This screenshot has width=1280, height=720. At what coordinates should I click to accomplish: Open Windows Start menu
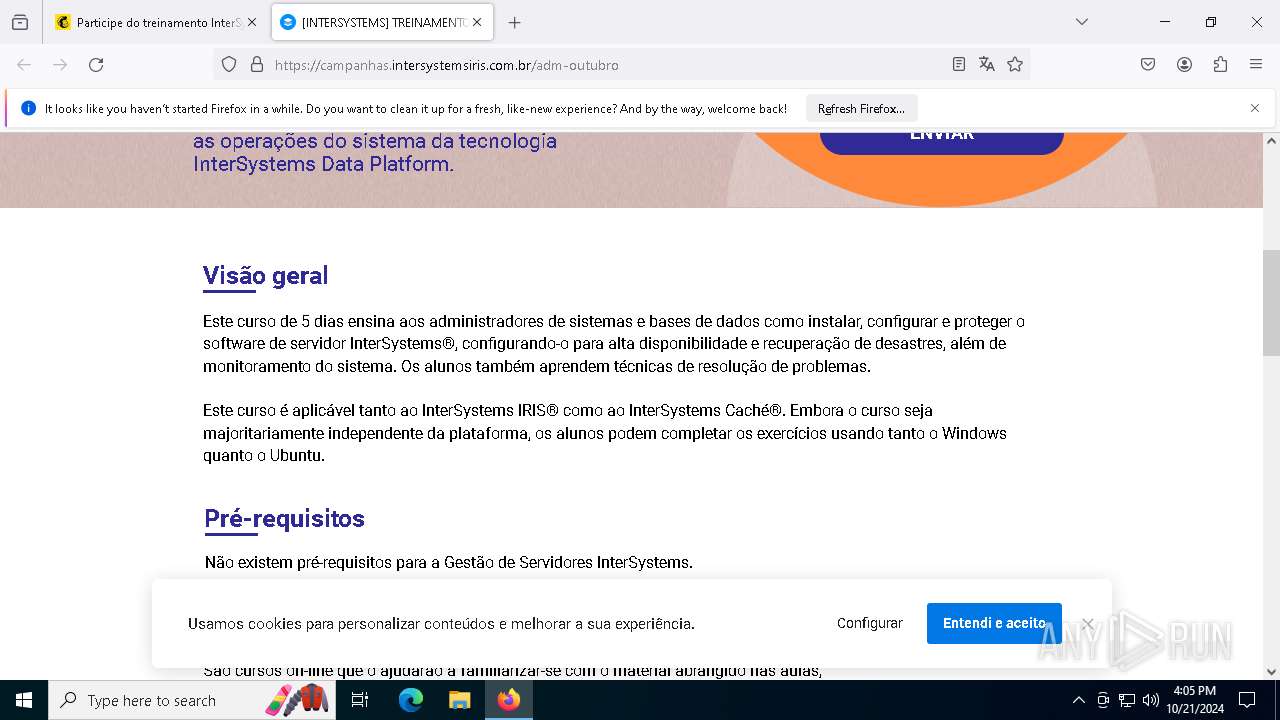click(24, 700)
